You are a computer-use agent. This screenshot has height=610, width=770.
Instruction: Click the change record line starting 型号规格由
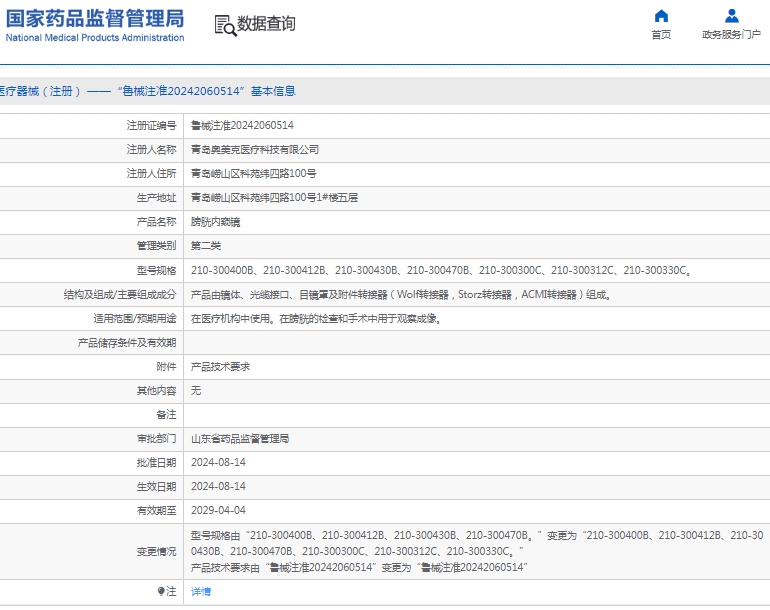point(477,543)
